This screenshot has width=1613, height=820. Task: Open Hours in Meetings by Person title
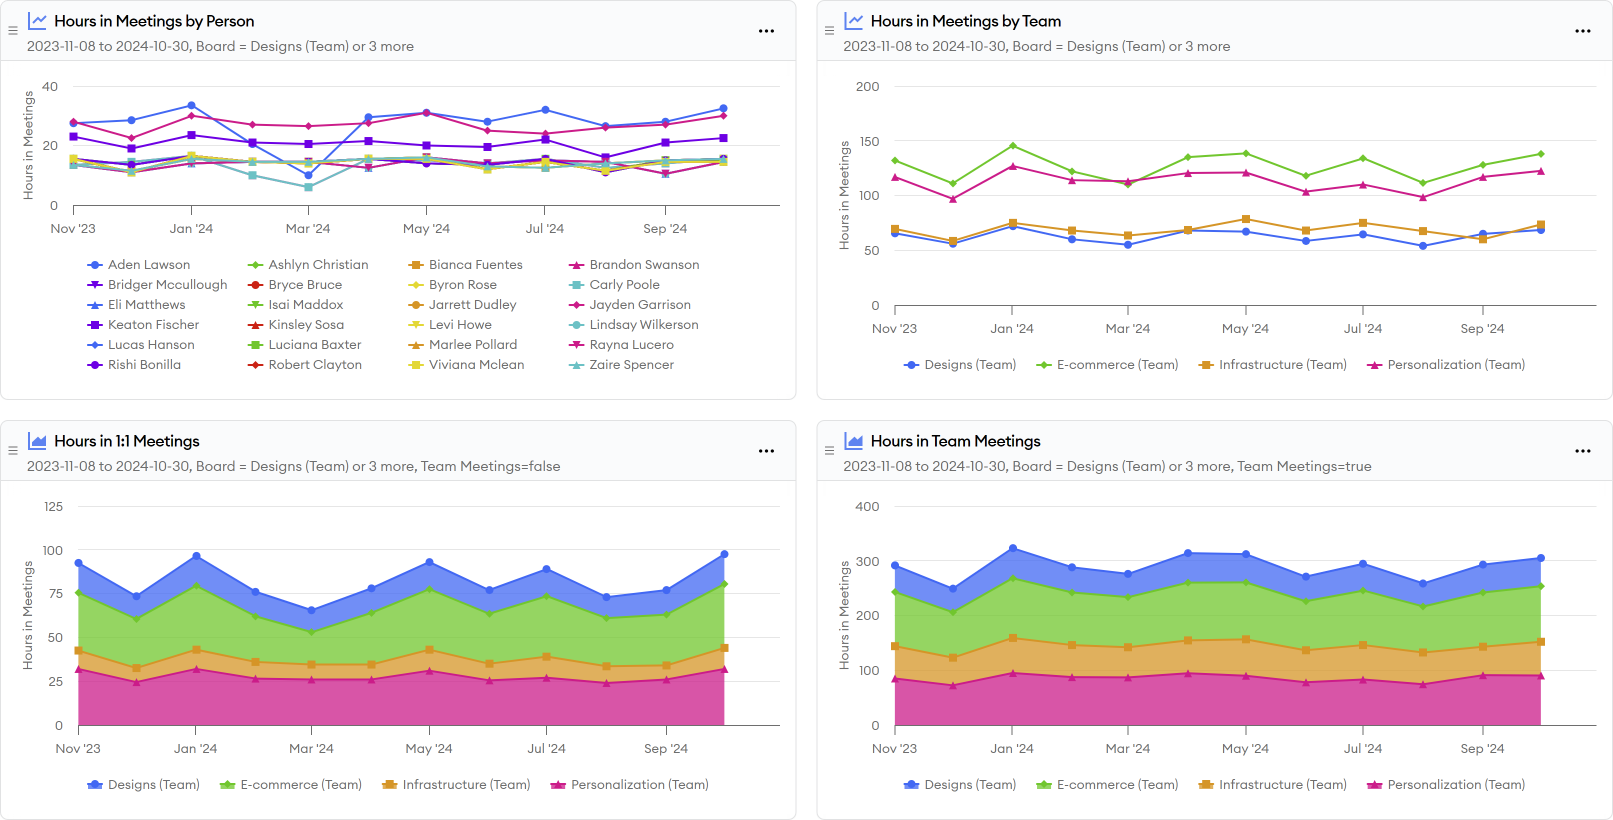tap(154, 21)
